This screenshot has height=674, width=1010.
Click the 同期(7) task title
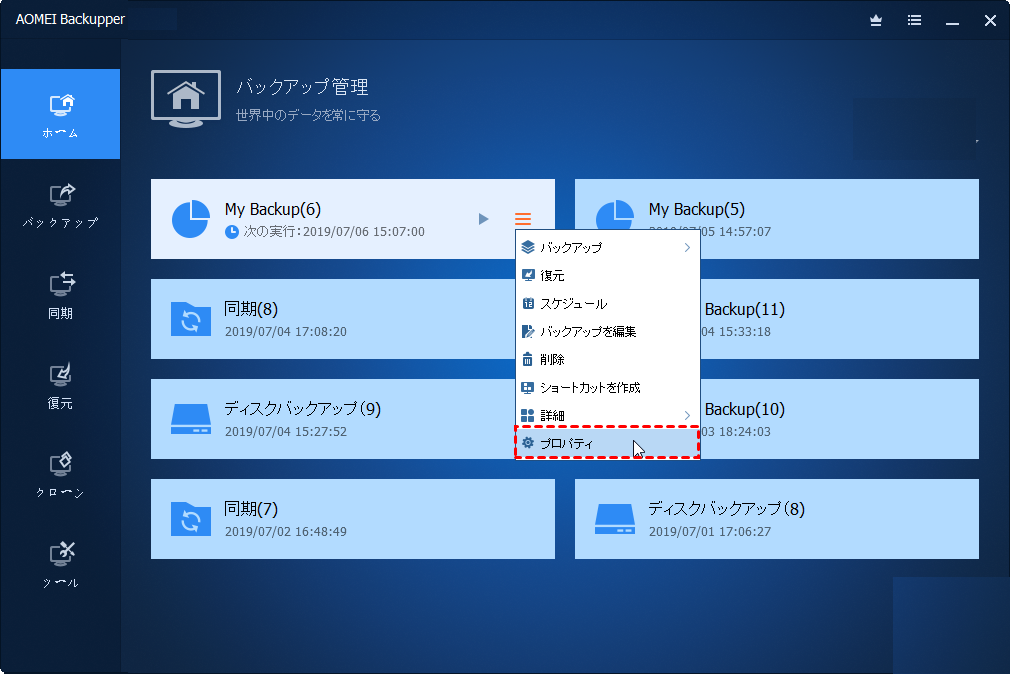tap(251, 509)
